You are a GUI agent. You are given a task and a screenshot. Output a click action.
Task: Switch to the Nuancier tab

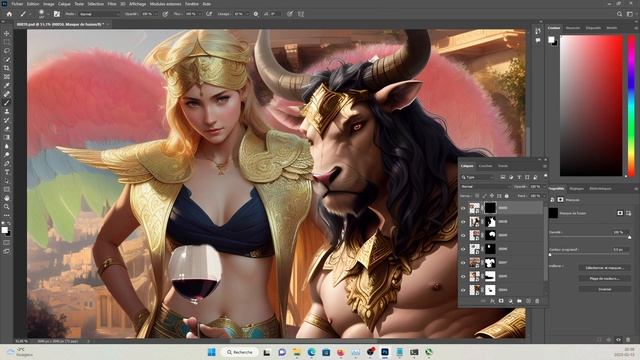[573, 28]
